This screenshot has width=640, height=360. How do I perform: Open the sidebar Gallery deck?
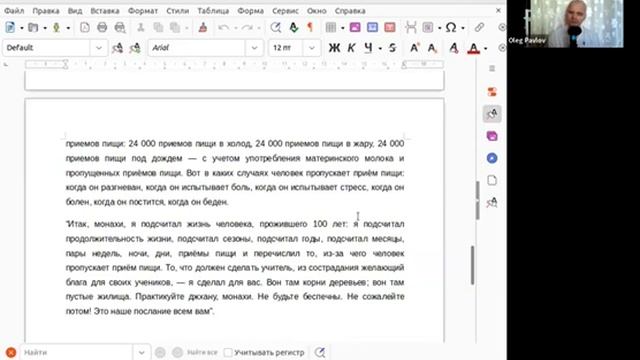coord(492,136)
